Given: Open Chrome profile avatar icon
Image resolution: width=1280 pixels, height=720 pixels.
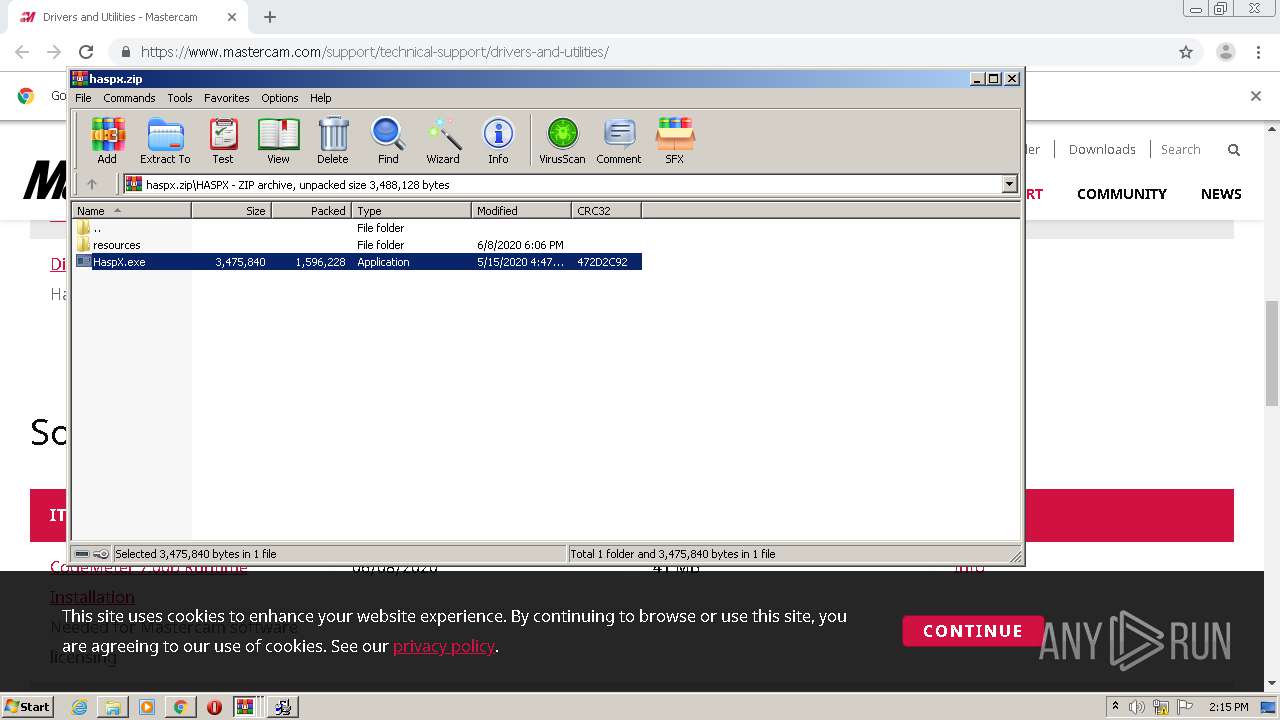Looking at the screenshot, I should (1226, 52).
